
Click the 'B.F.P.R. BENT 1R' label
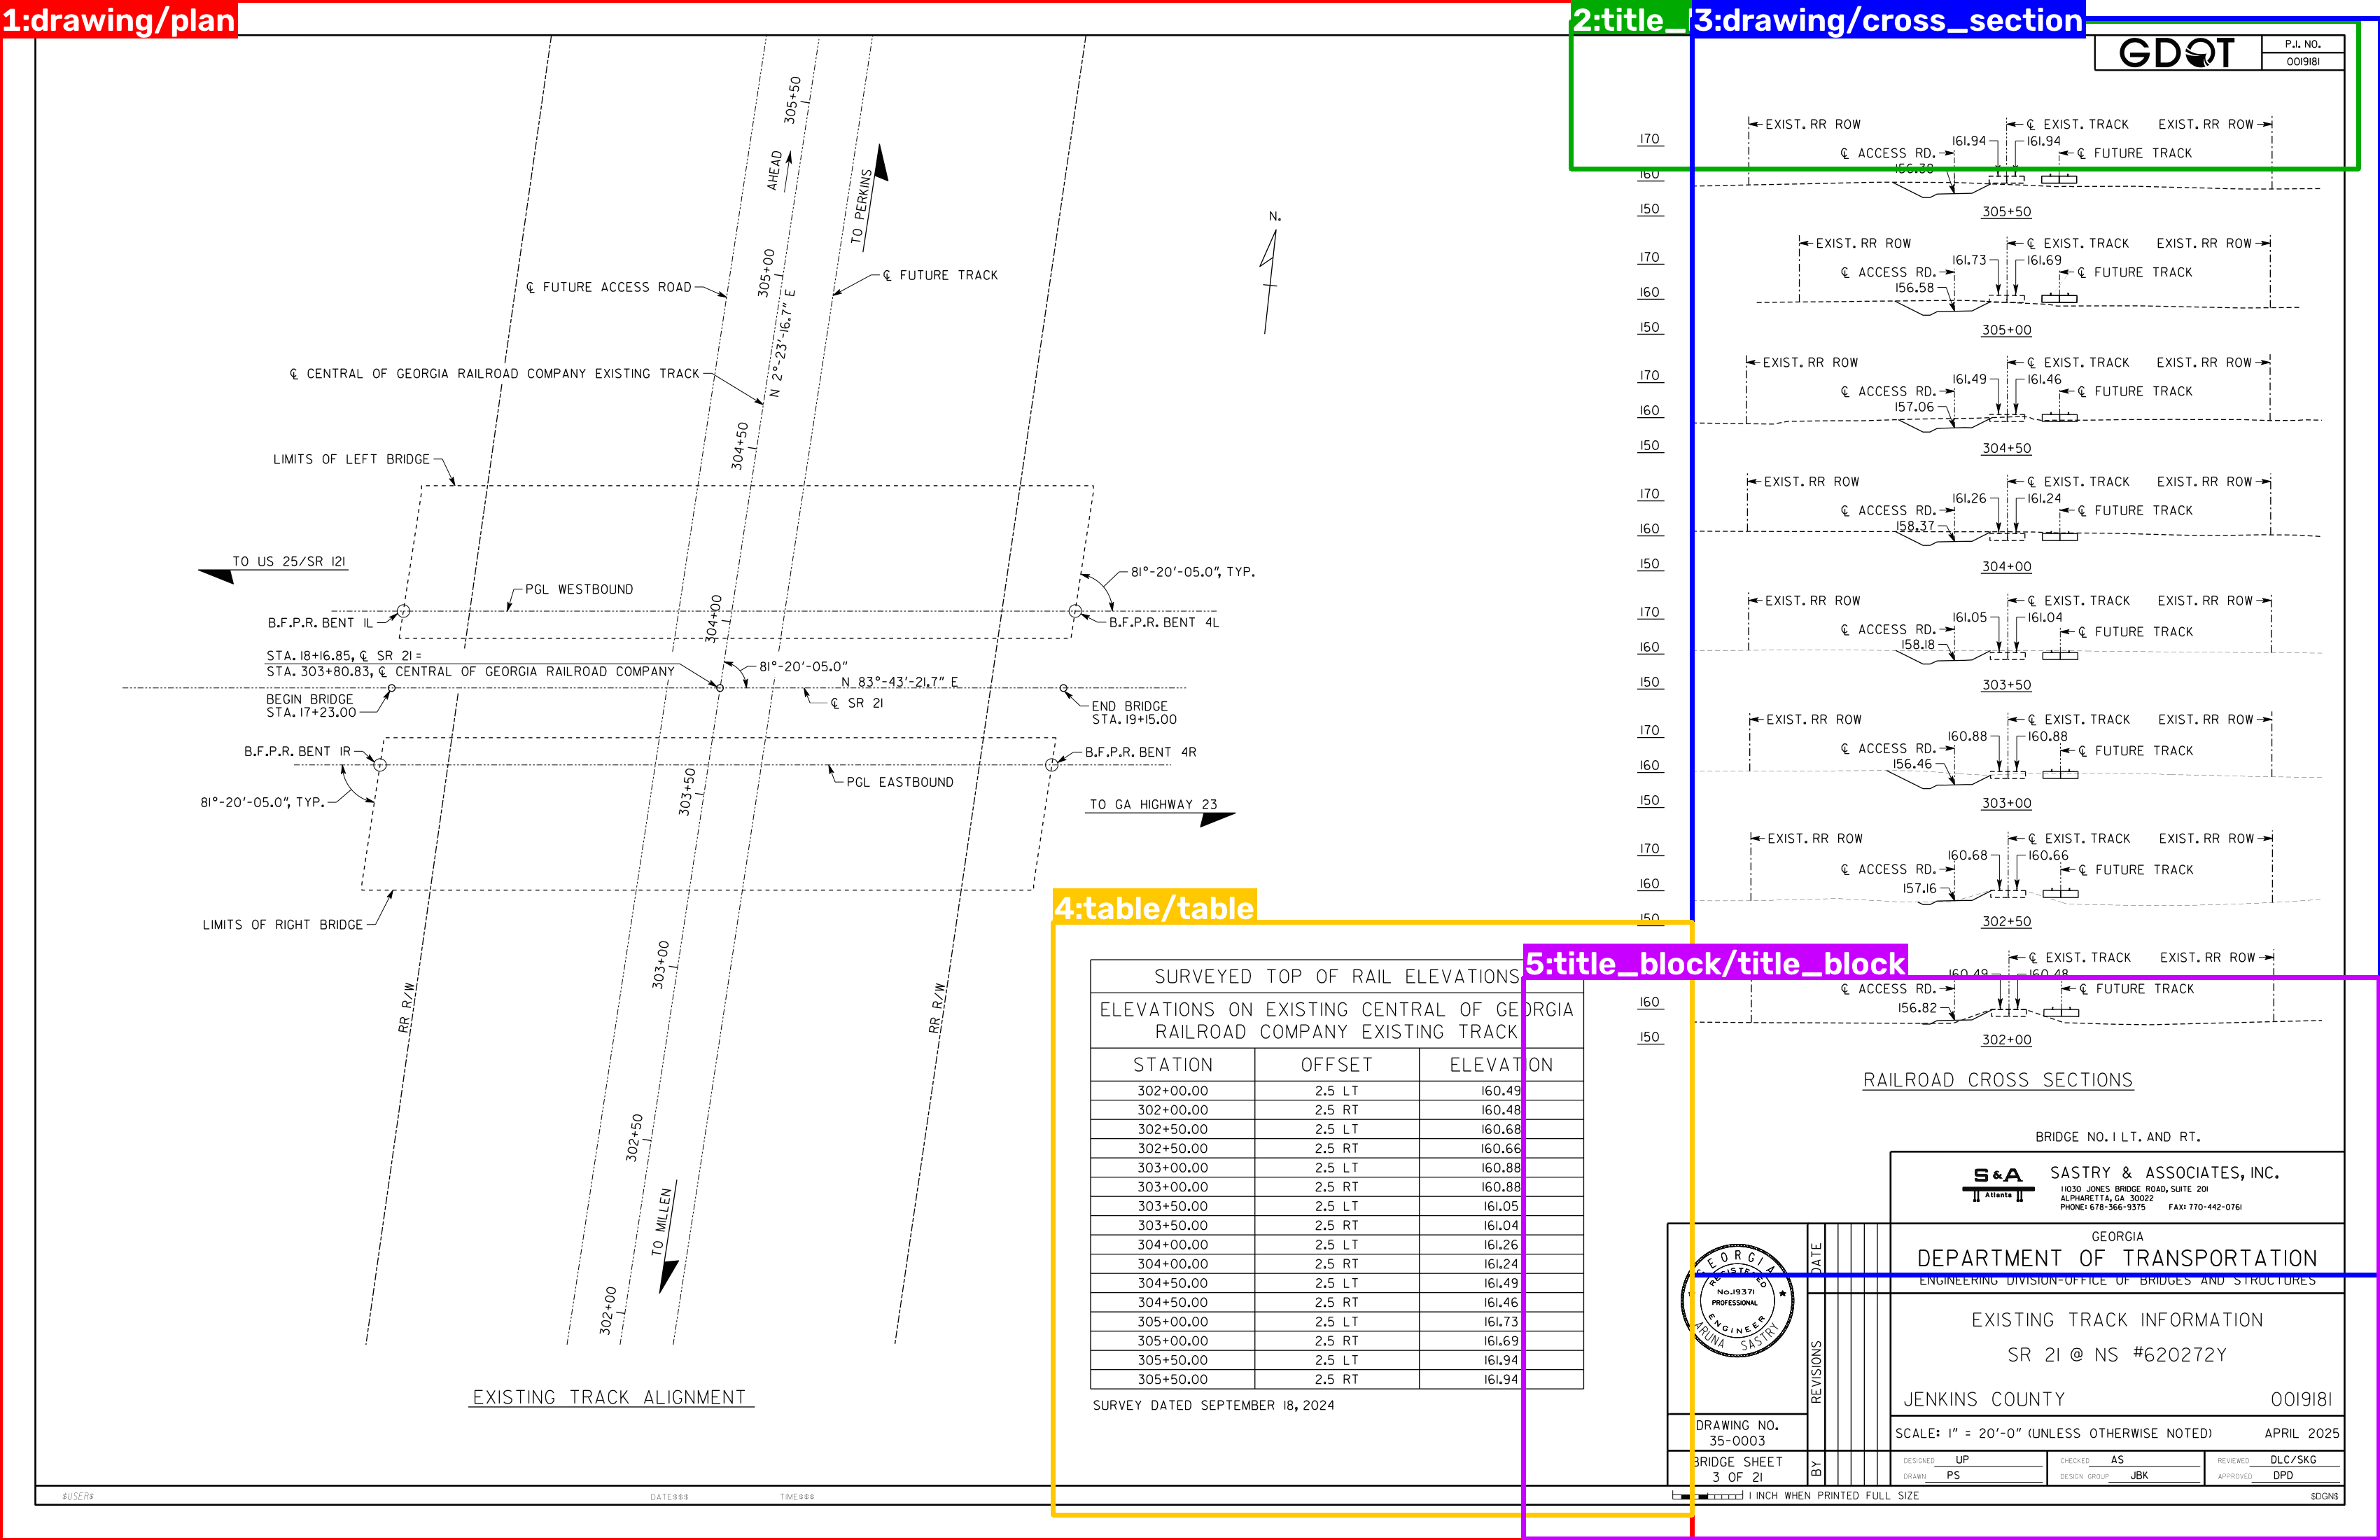pyautogui.click(x=297, y=751)
